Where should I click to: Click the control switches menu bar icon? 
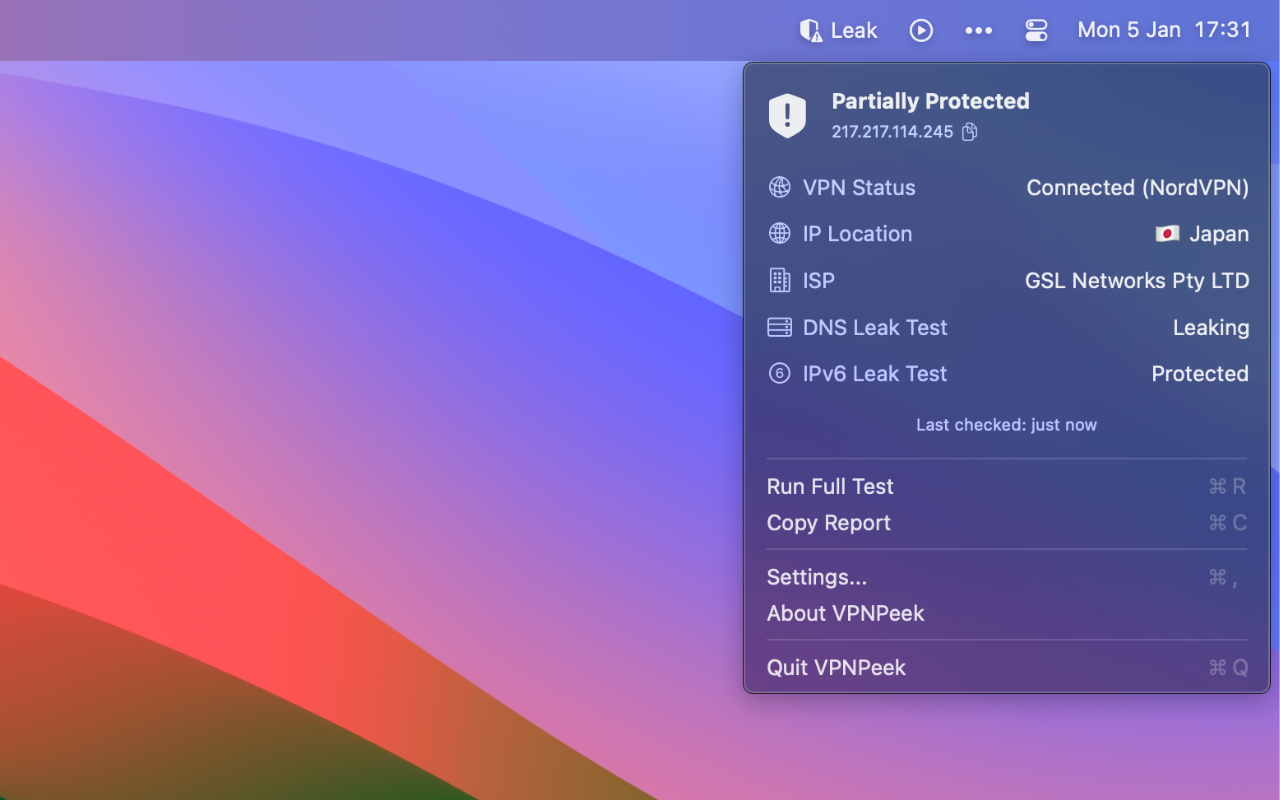tap(1036, 30)
